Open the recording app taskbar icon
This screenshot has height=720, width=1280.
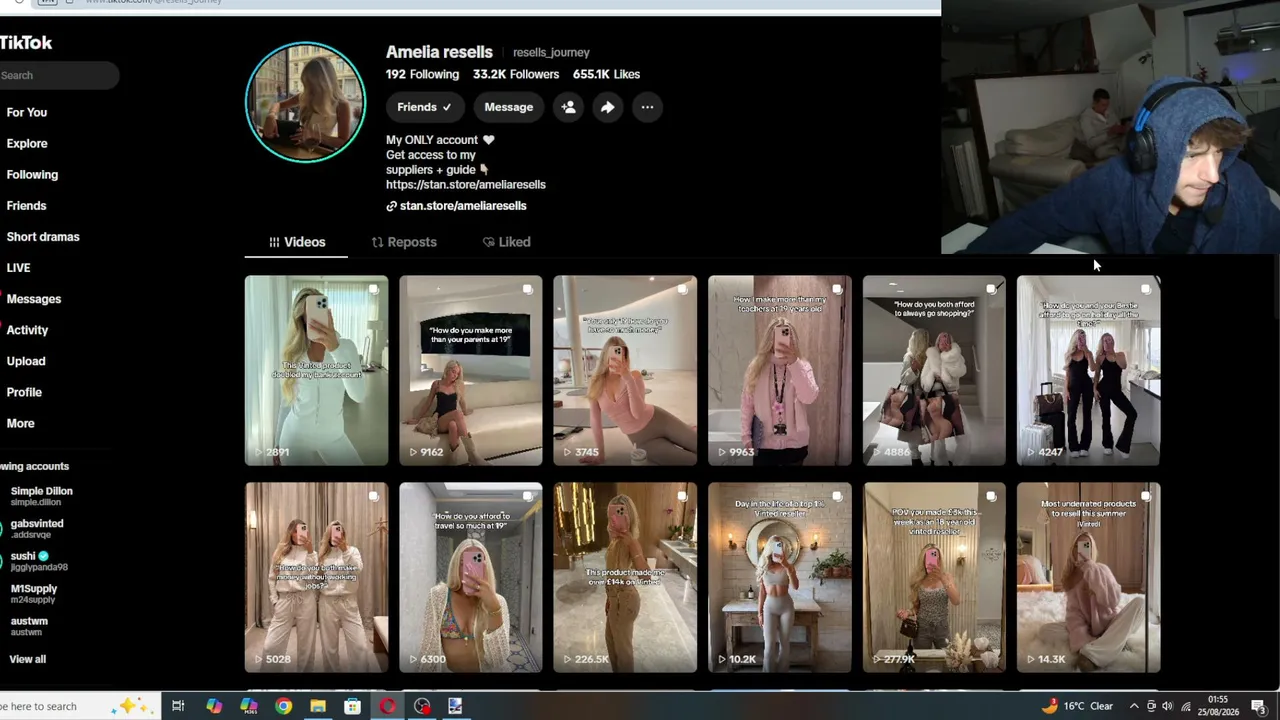pyautogui.click(x=422, y=706)
